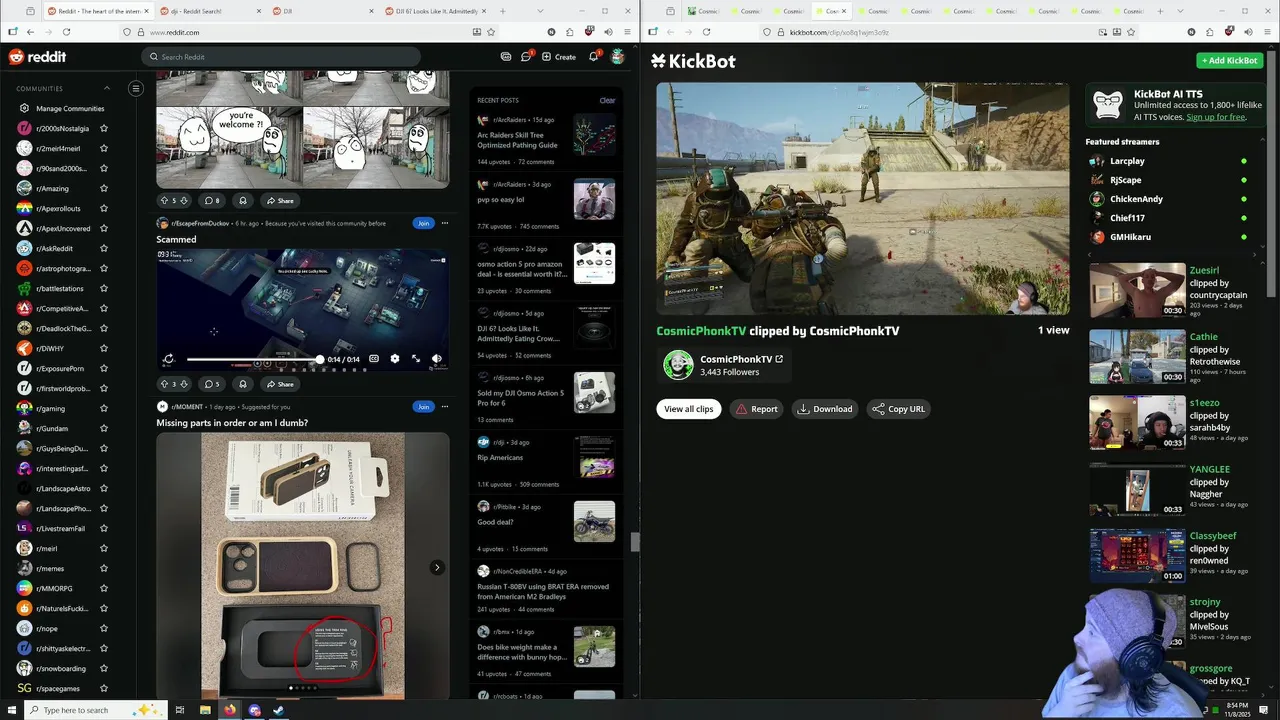Collapse the Reddit left navigation sidebar
The height and width of the screenshot is (720, 1280).
[x=136, y=88]
